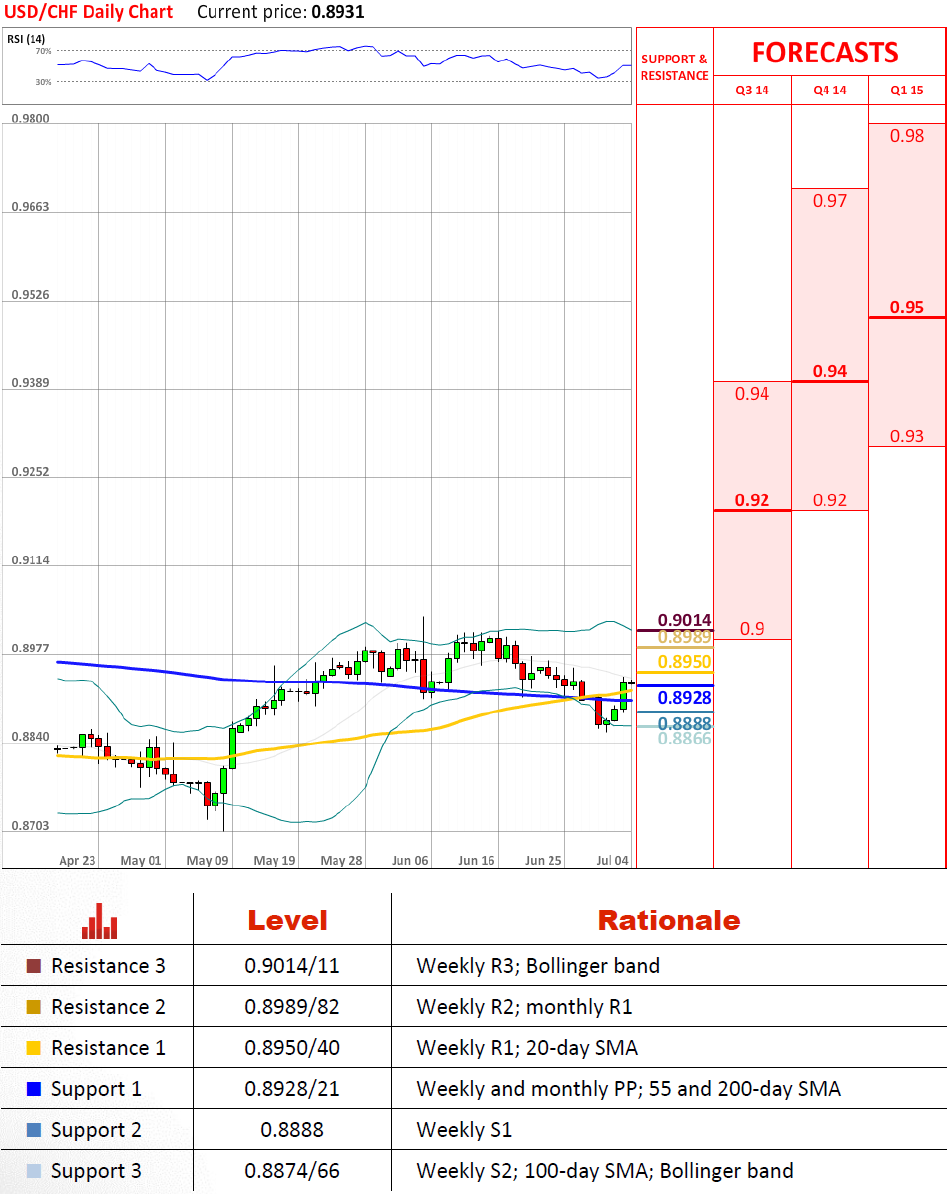Click Weekly S2; 100-day SMA rationale
Image resolution: width=950 pixels, height=1194 pixels.
tap(605, 1171)
